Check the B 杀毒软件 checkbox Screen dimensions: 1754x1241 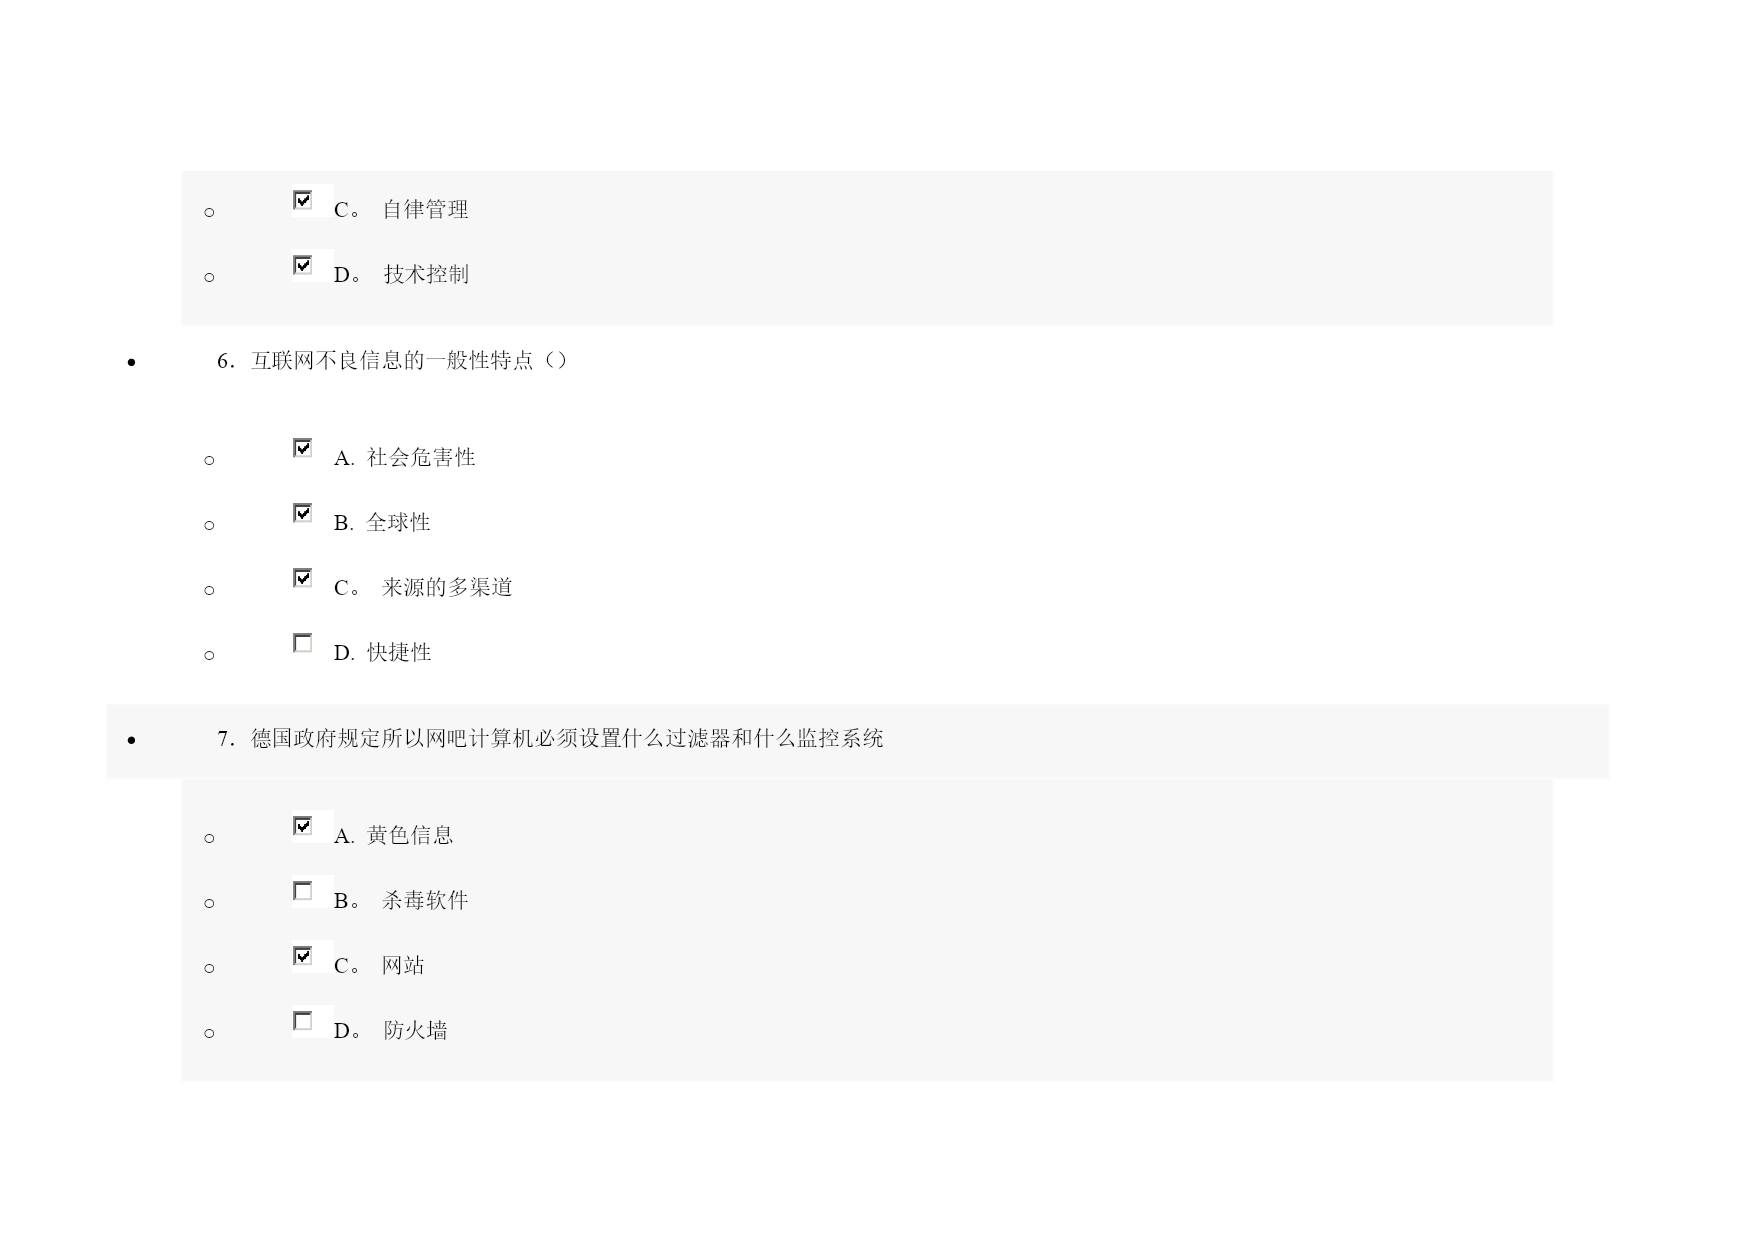303,891
